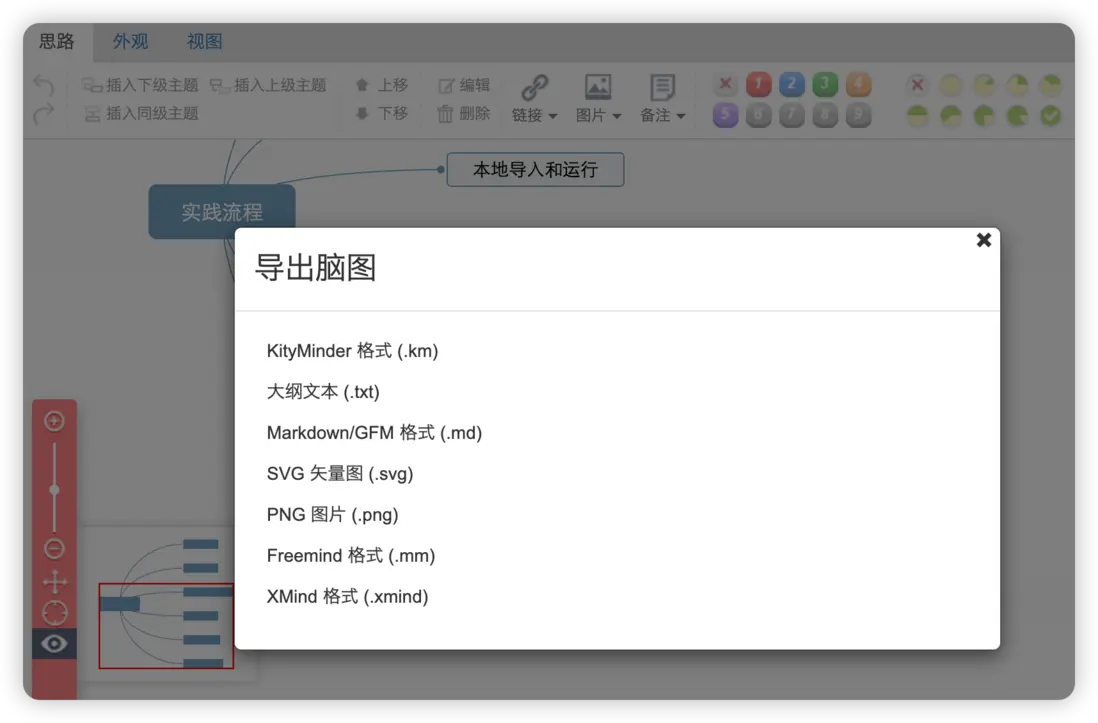Select priority 1 red badge

click(x=758, y=85)
